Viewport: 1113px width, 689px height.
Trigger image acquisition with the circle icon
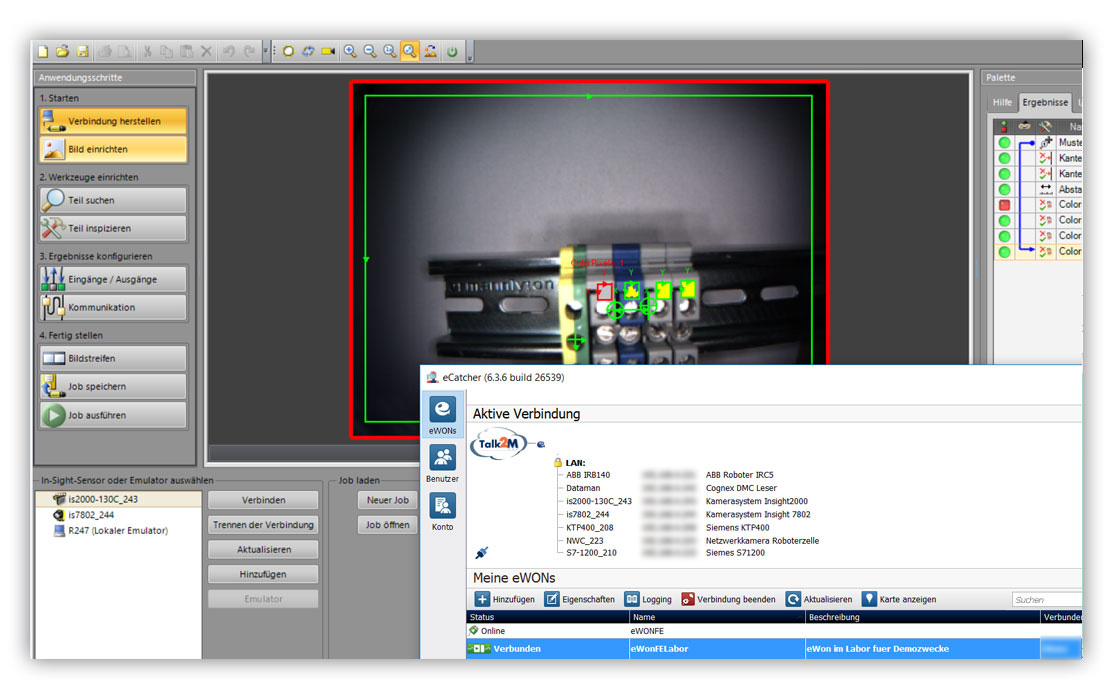(x=288, y=51)
